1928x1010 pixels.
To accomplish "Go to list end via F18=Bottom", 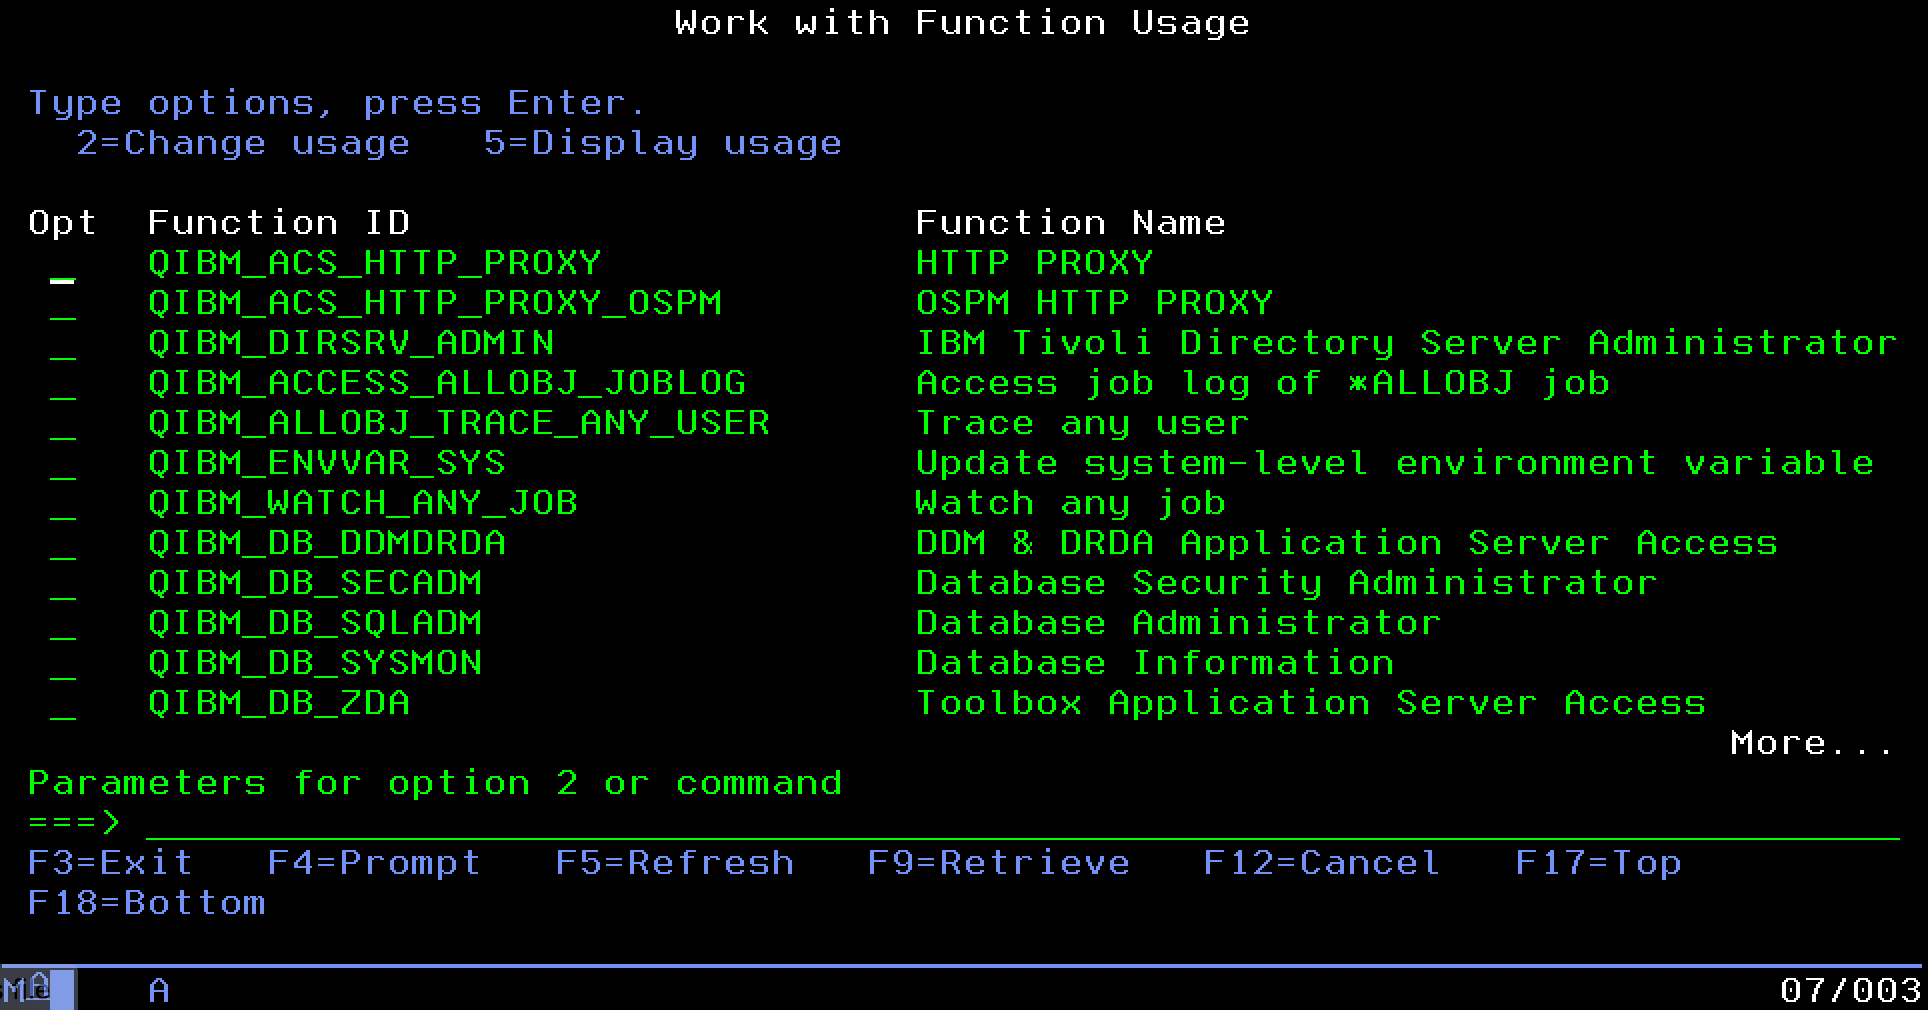I will click(146, 903).
